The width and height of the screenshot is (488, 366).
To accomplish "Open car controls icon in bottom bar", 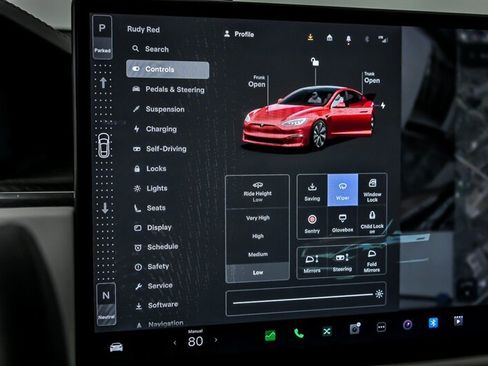I will click(116, 347).
